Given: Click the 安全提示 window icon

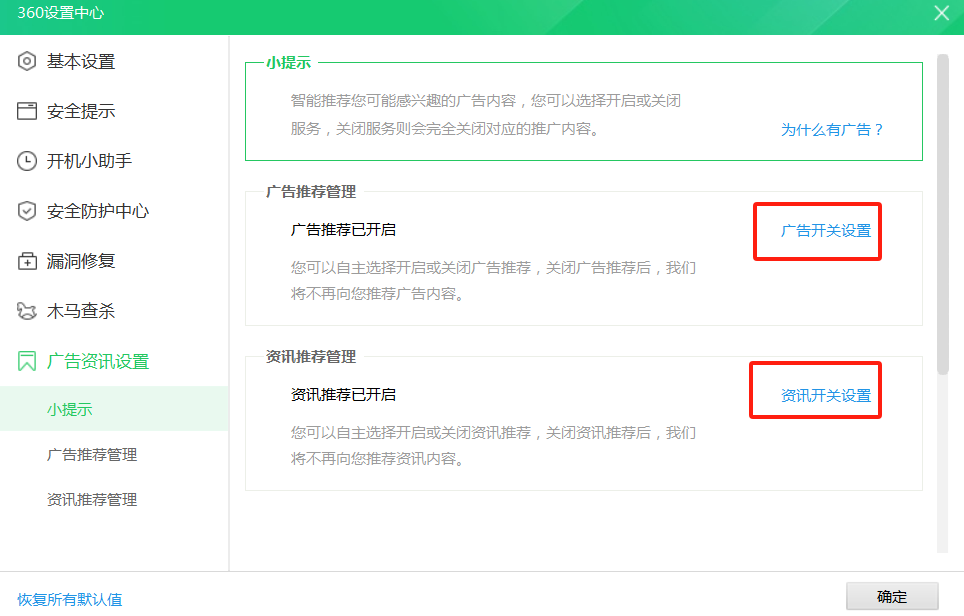Looking at the screenshot, I should click(x=26, y=111).
